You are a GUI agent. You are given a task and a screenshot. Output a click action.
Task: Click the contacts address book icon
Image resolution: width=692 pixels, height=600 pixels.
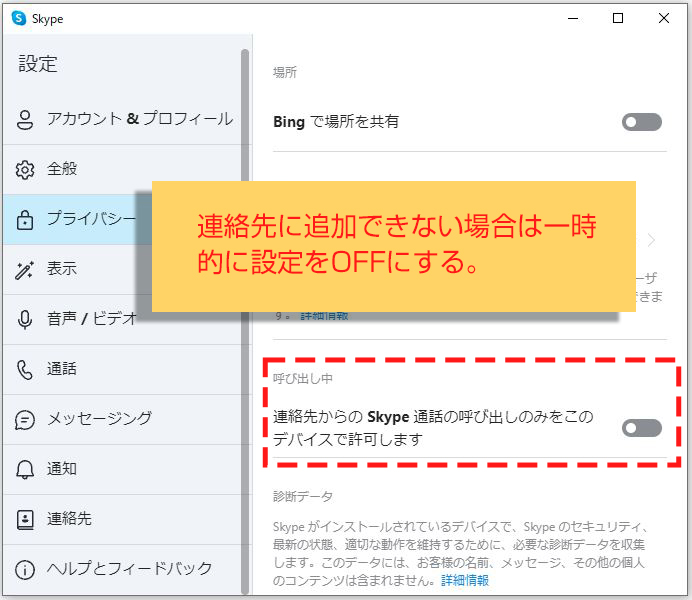pos(25,520)
